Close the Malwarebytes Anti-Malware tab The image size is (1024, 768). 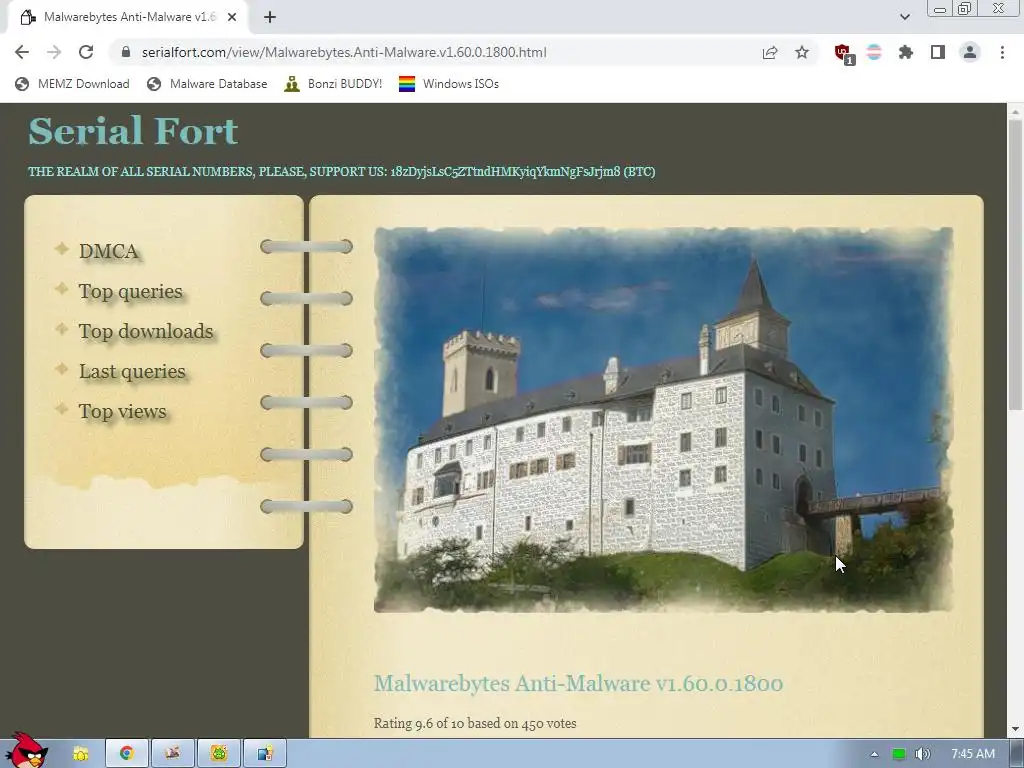232,17
